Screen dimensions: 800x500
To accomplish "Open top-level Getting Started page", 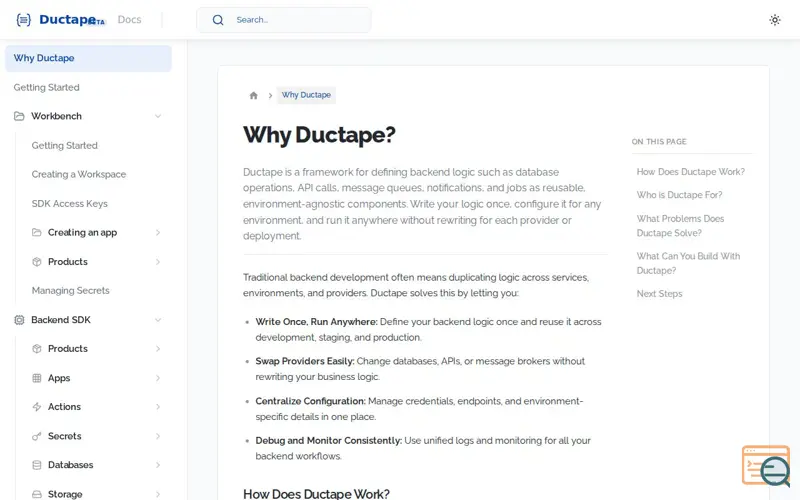I will pos(46,87).
